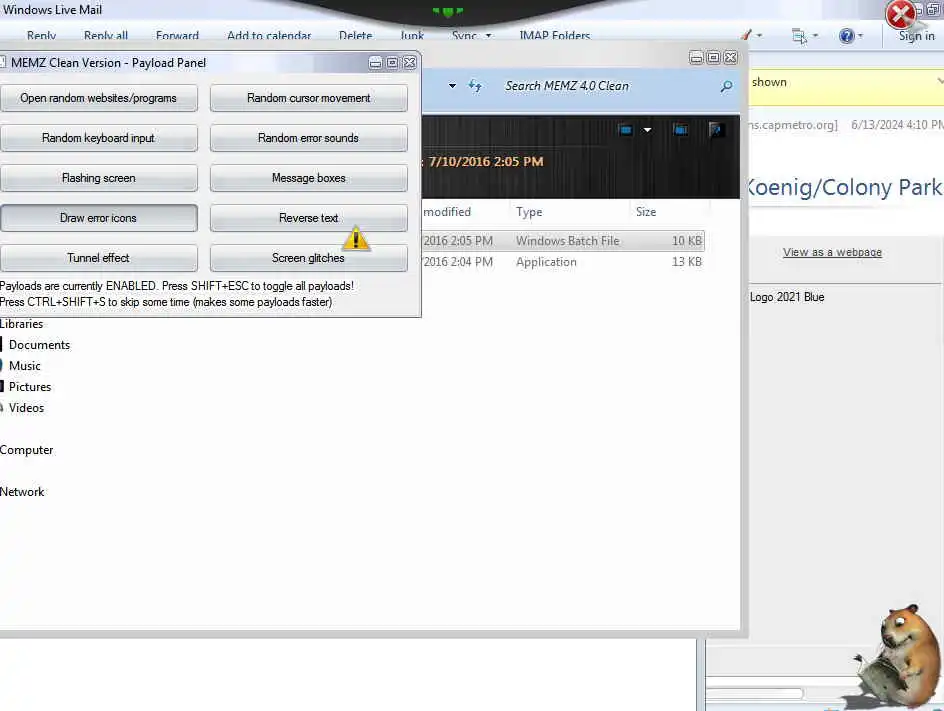The height and width of the screenshot is (711, 944).
Task: Toggle the Explorer preview pane icon
Action: point(680,129)
